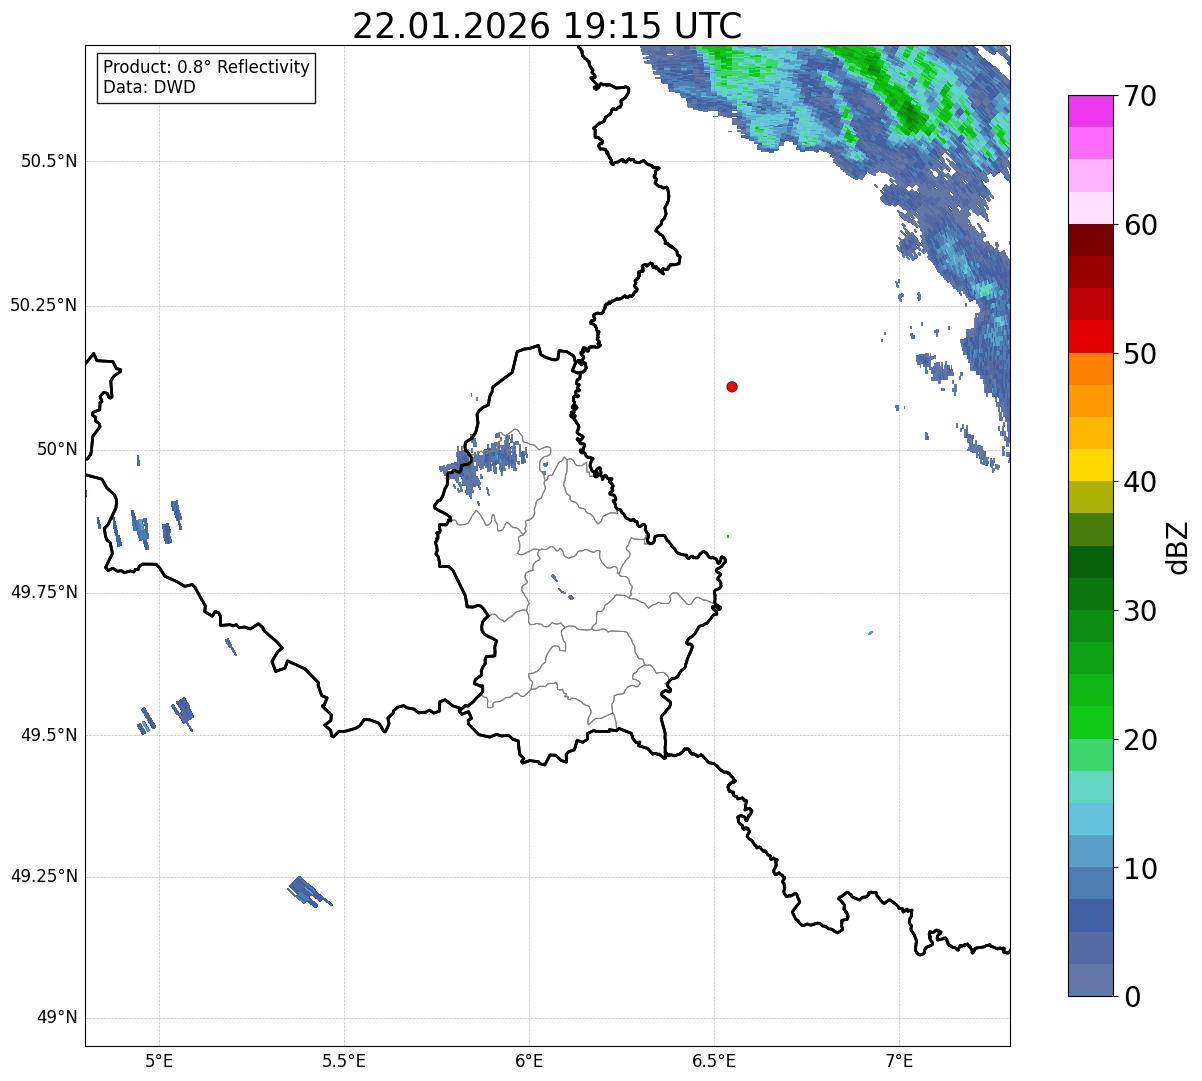Click the dBZ colorbar axis label

1178,547
